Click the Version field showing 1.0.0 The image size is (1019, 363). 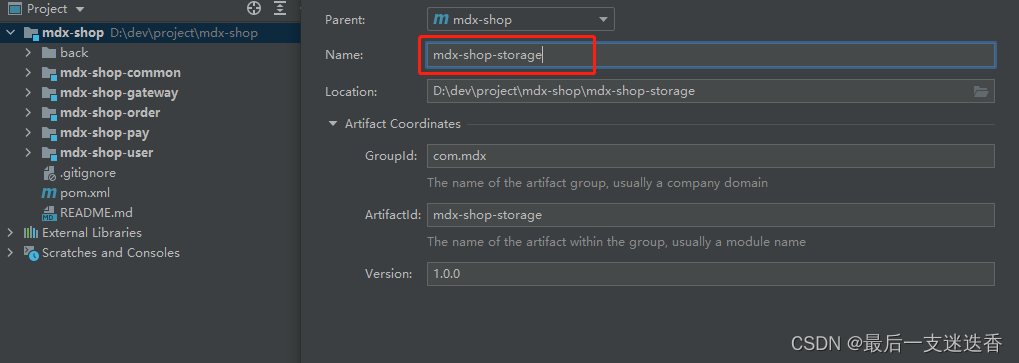710,274
